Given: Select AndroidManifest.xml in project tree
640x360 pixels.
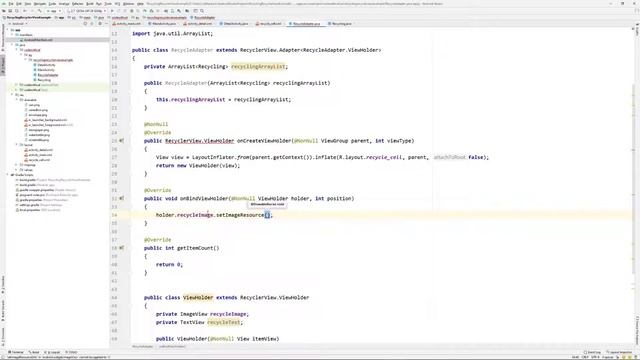Looking at the screenshot, I should point(37,40).
